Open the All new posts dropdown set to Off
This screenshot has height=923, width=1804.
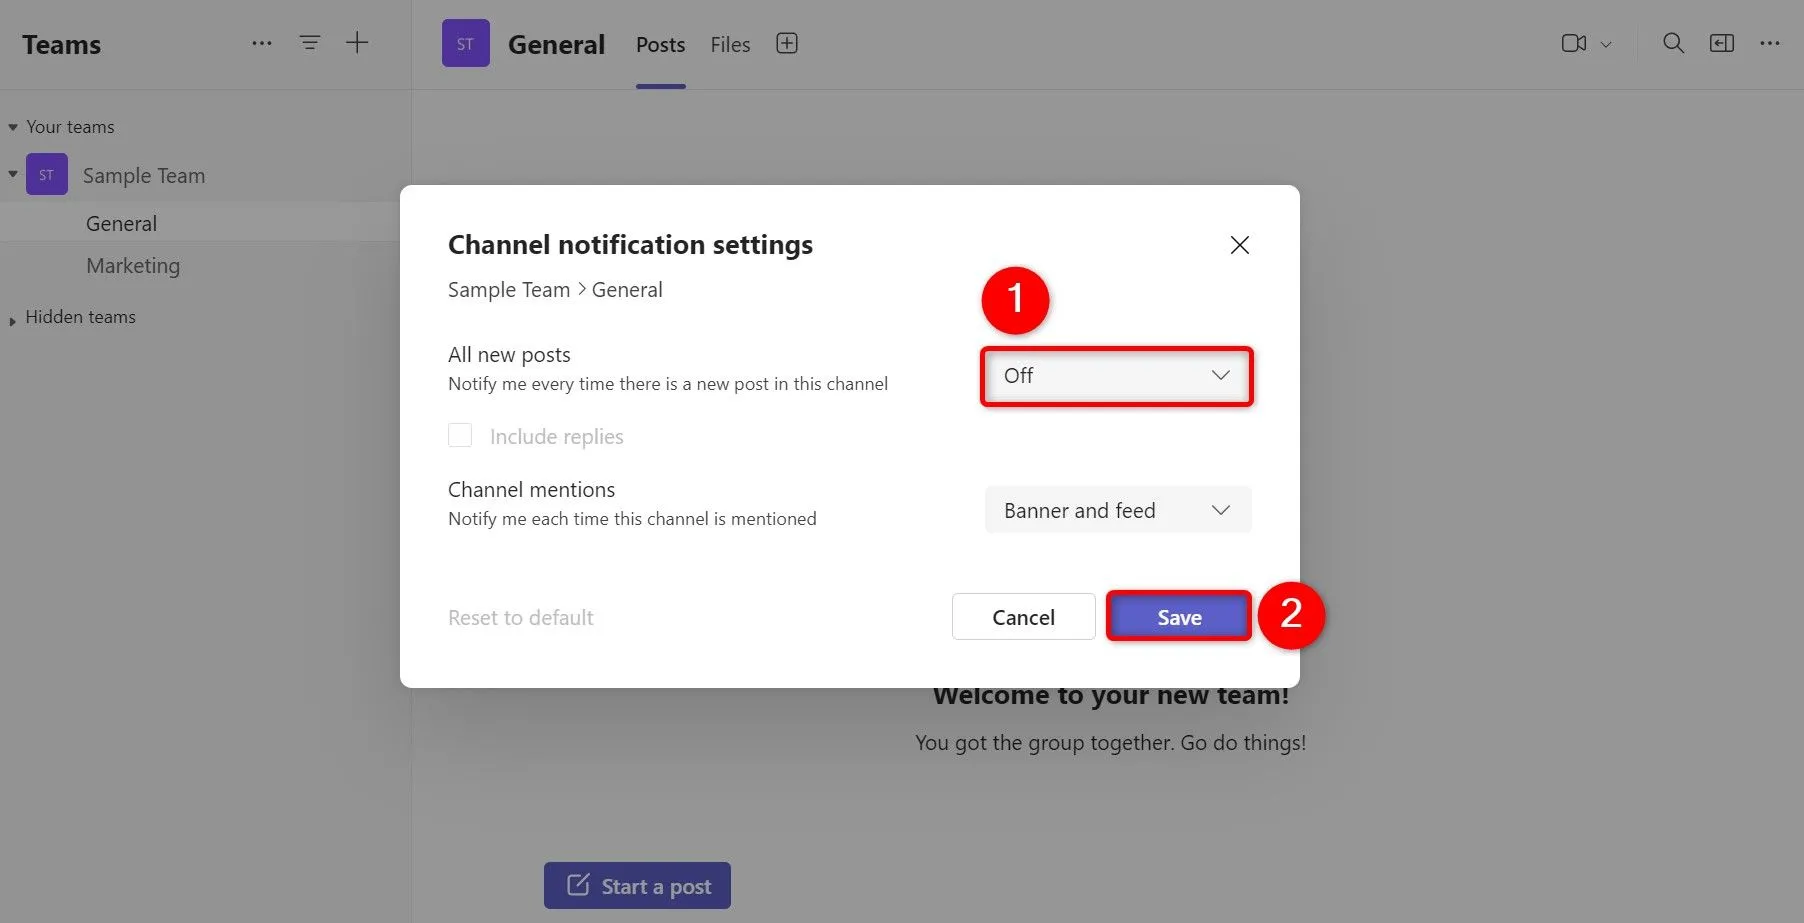[1116, 376]
